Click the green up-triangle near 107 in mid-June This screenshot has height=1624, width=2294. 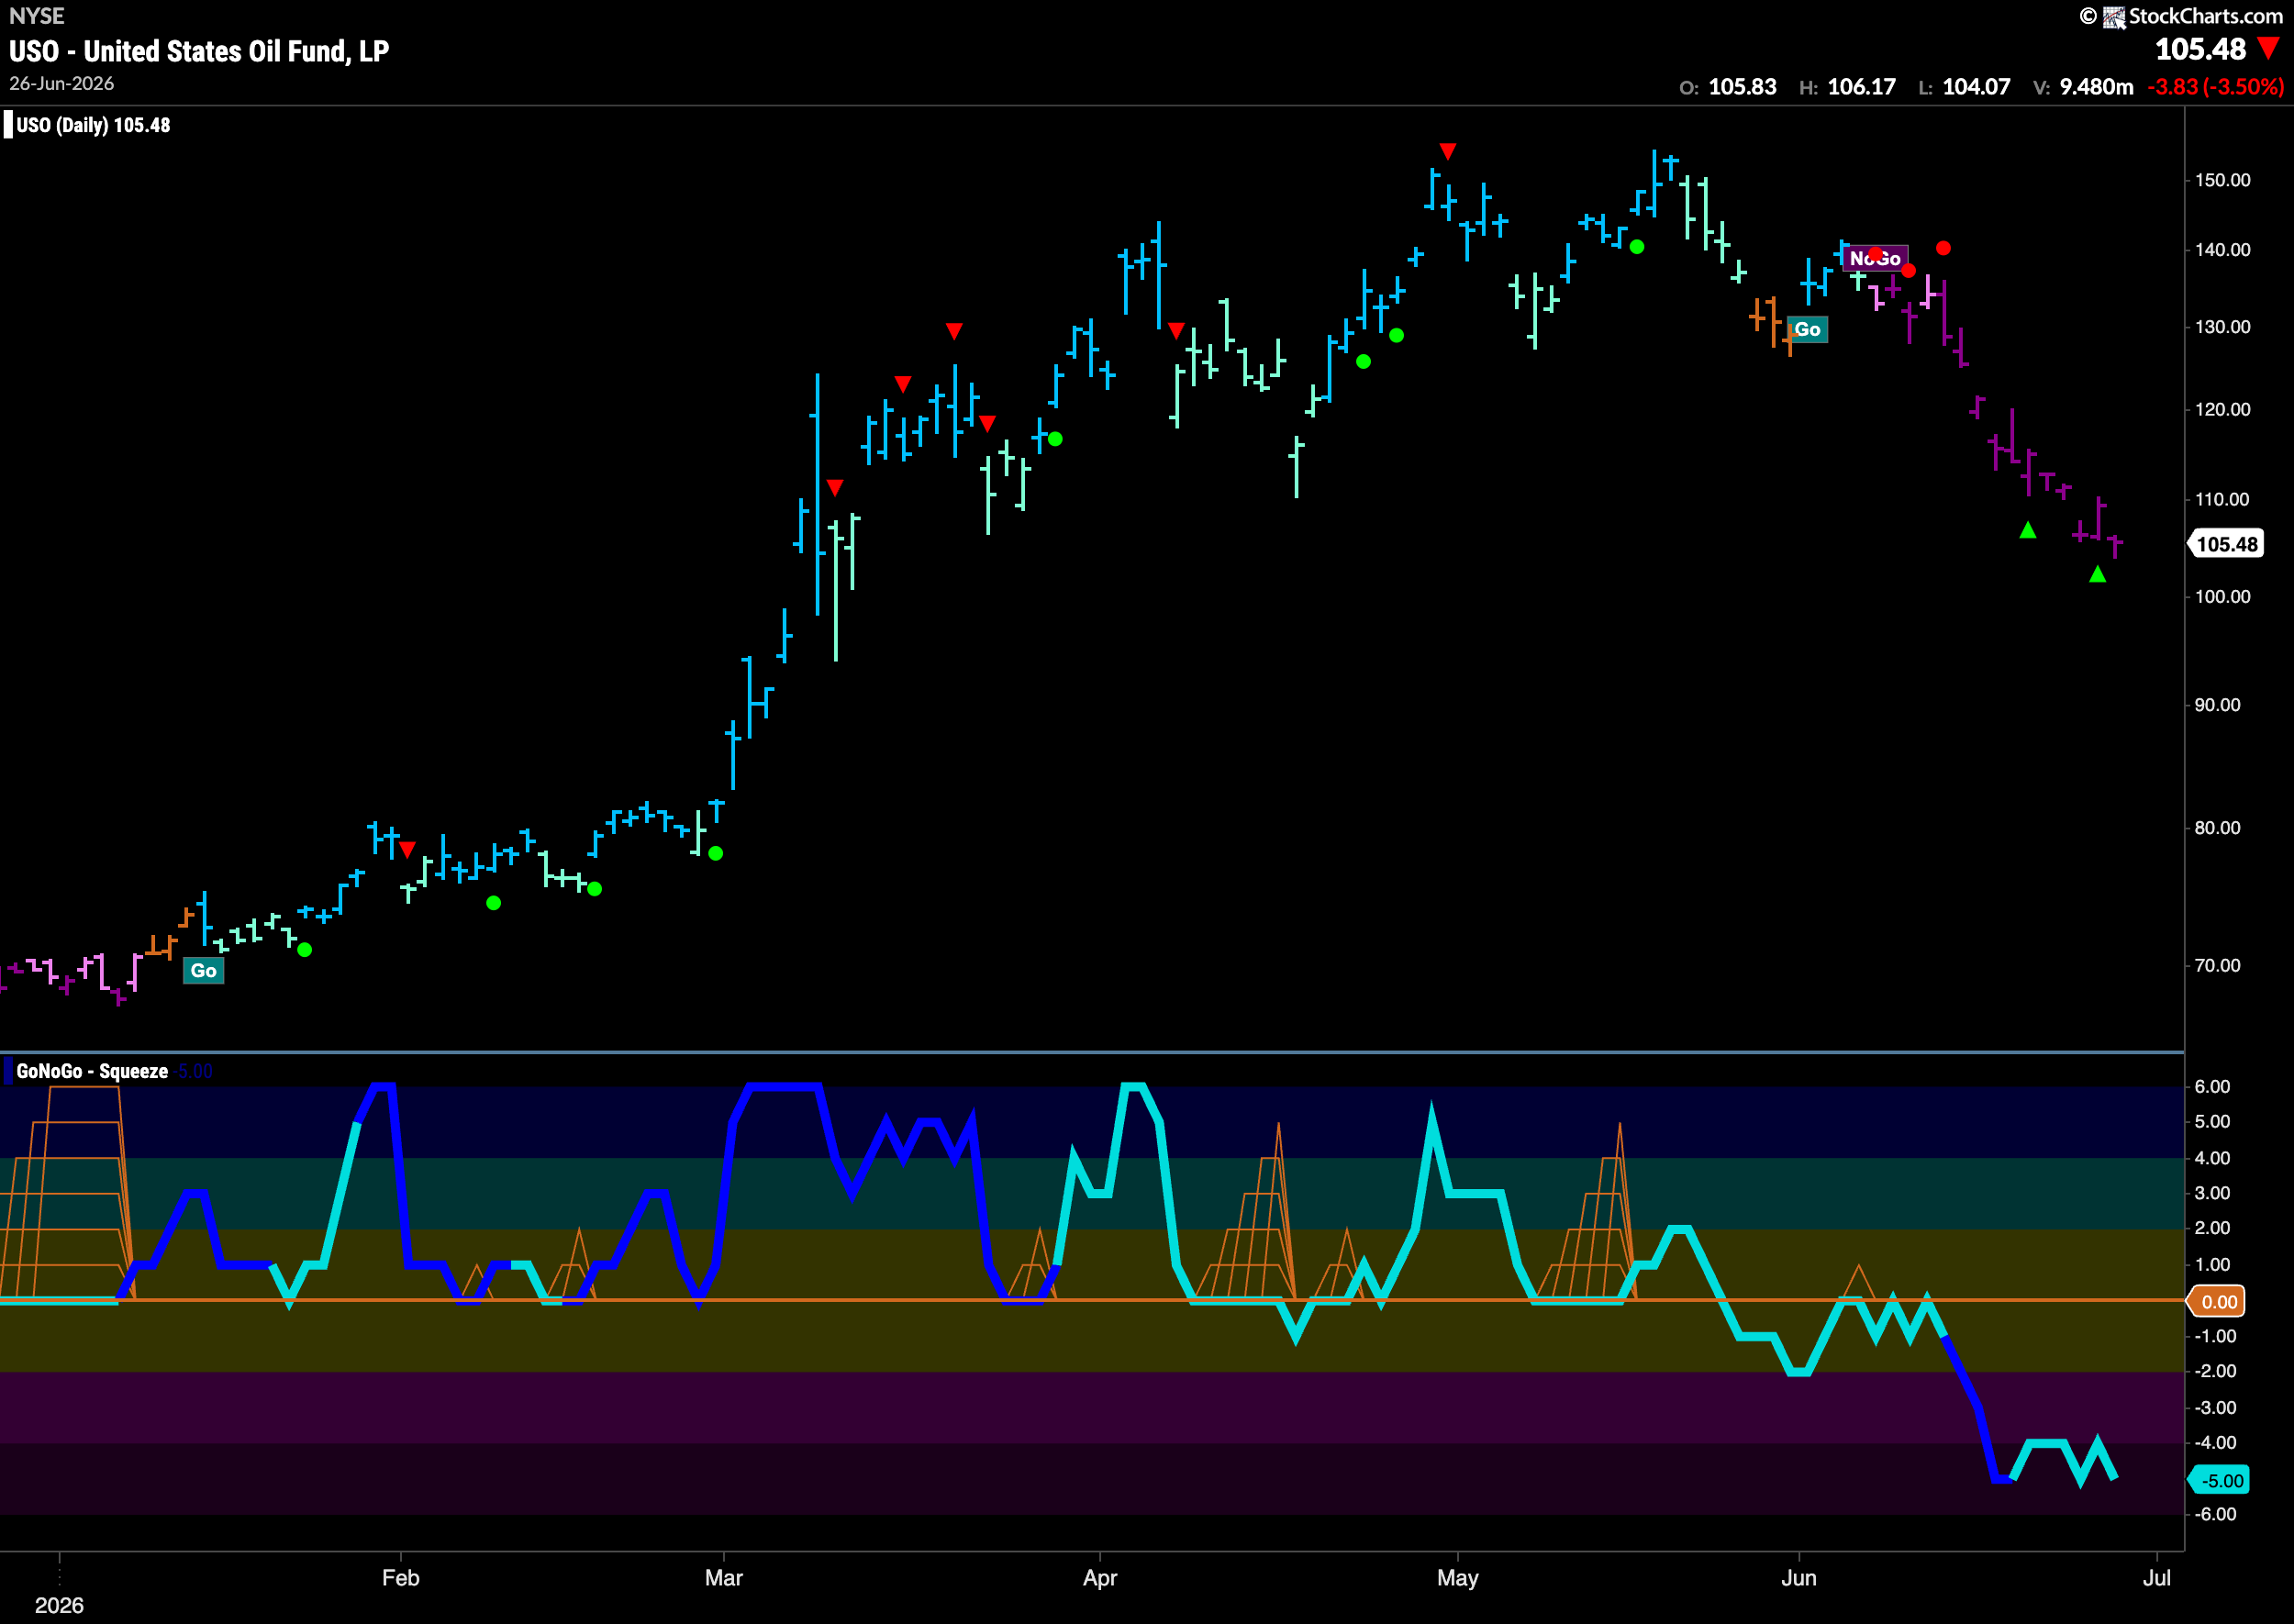[x=2028, y=530]
